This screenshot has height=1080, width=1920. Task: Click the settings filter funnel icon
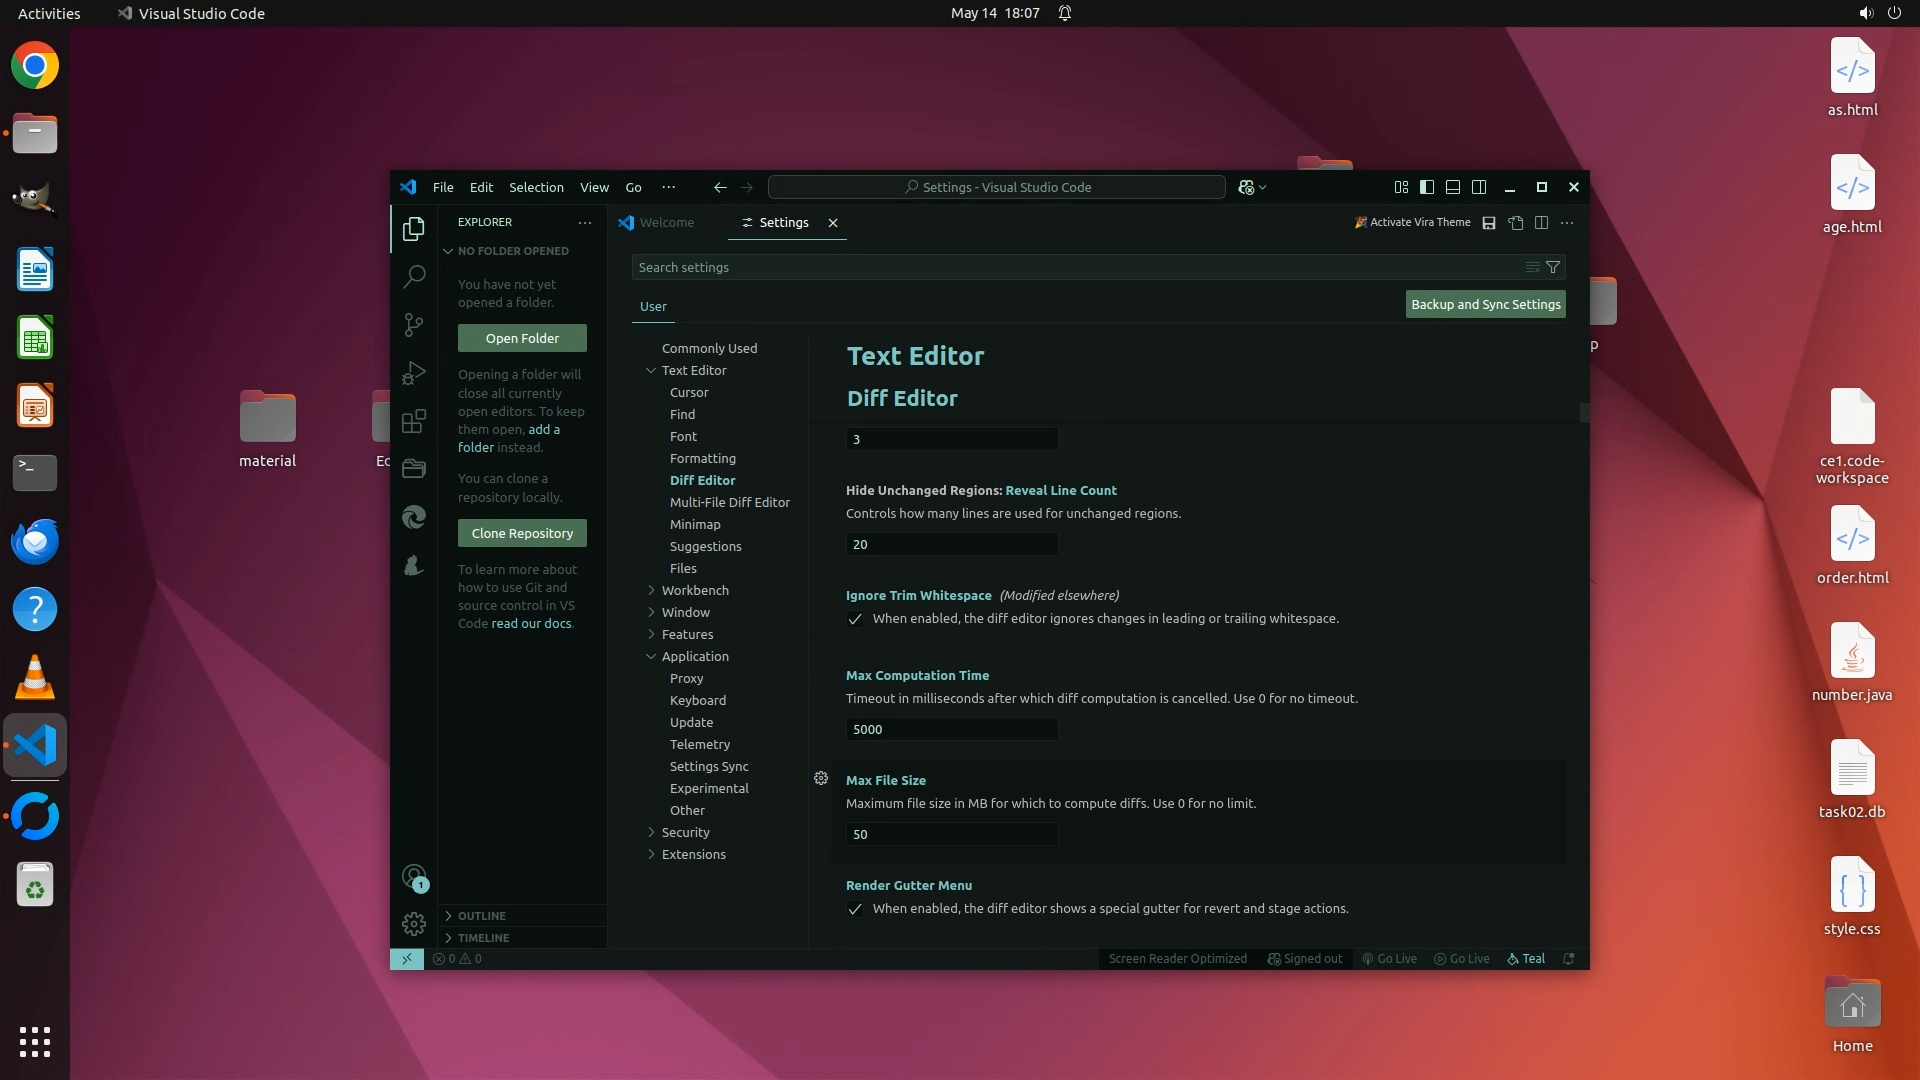1553,267
